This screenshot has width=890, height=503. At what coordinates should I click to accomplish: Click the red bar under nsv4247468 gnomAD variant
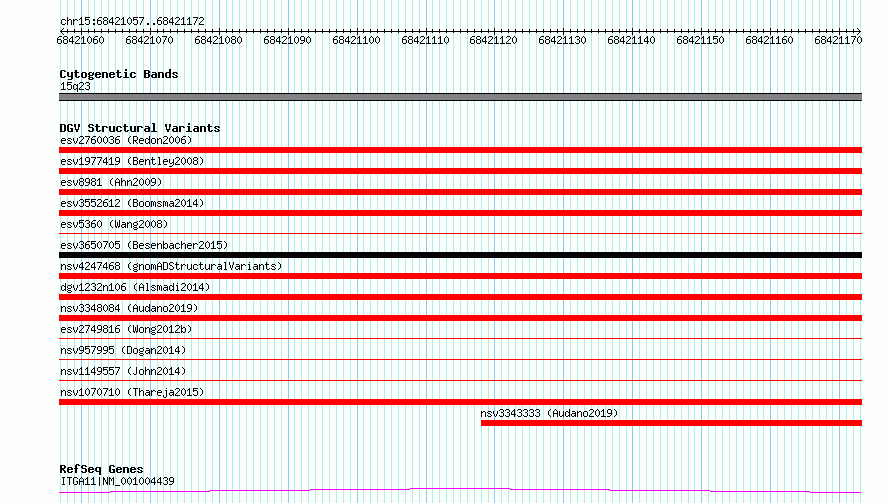click(460, 276)
